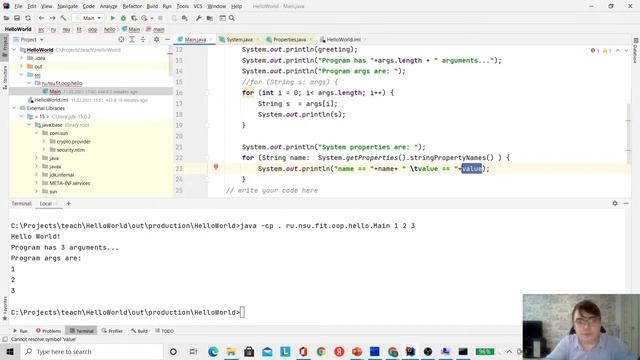This screenshot has height=360, width=640.
Task: Click the Open folder icon in toolbar
Action: pos(7,18)
